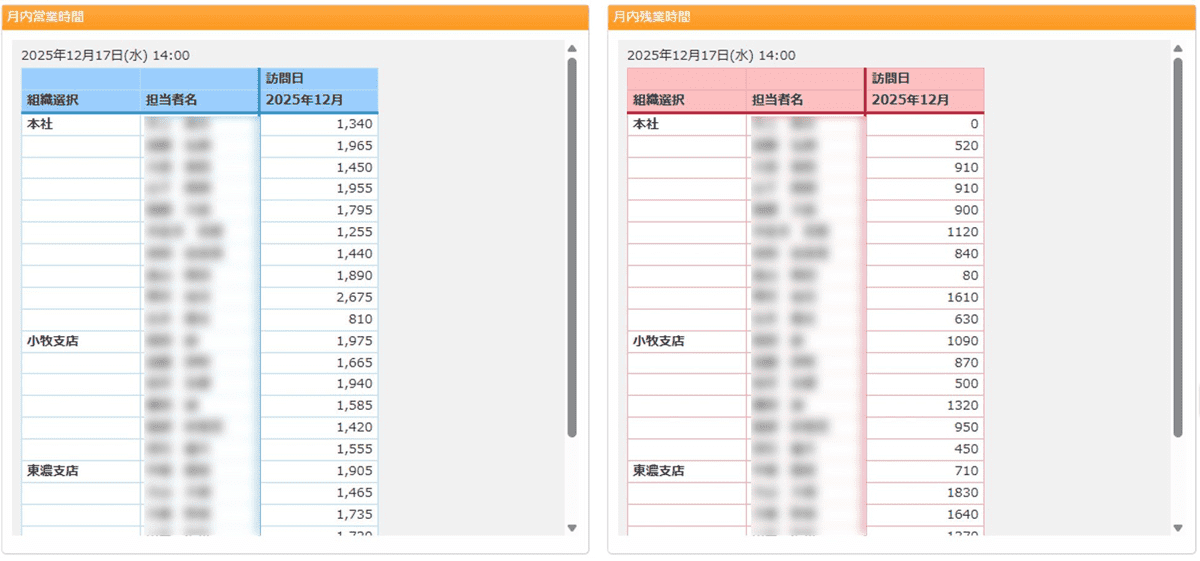Select 小牧支店 row in the blue table
The height and width of the screenshot is (561, 1200).
point(200,341)
